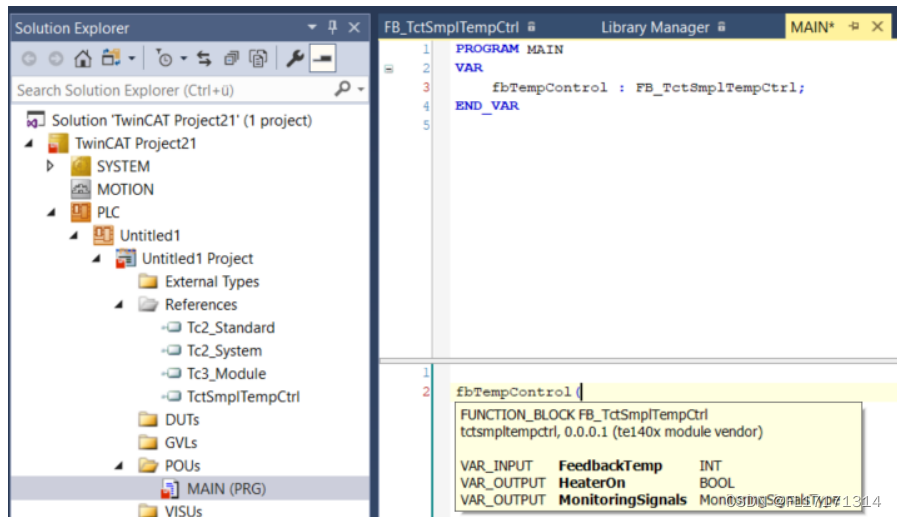The height and width of the screenshot is (517, 897).
Task: Click the magnifier search icon
Action: click(x=343, y=89)
